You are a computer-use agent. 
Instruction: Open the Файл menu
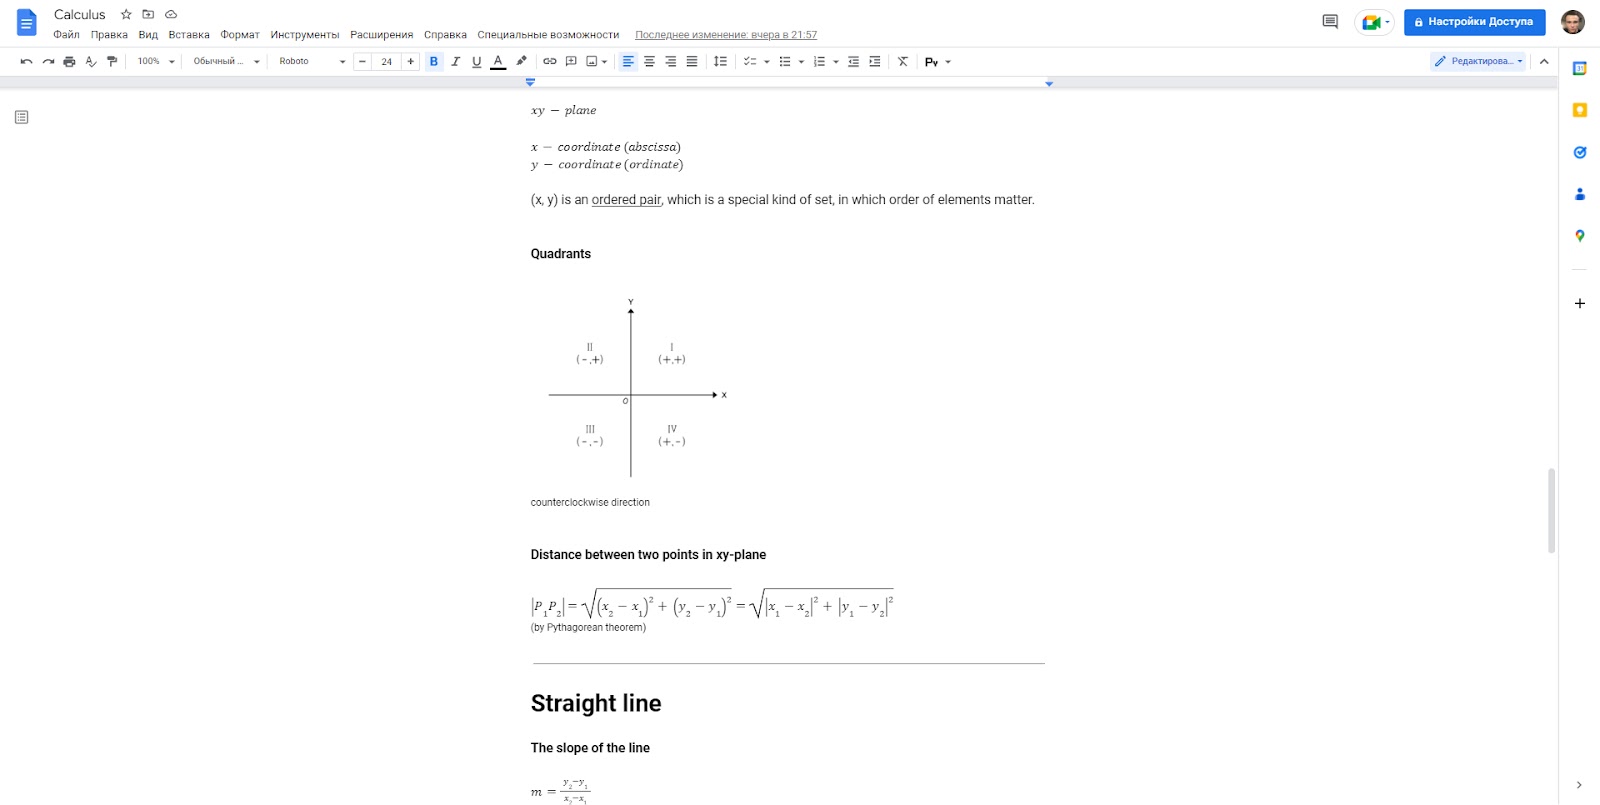(x=66, y=35)
